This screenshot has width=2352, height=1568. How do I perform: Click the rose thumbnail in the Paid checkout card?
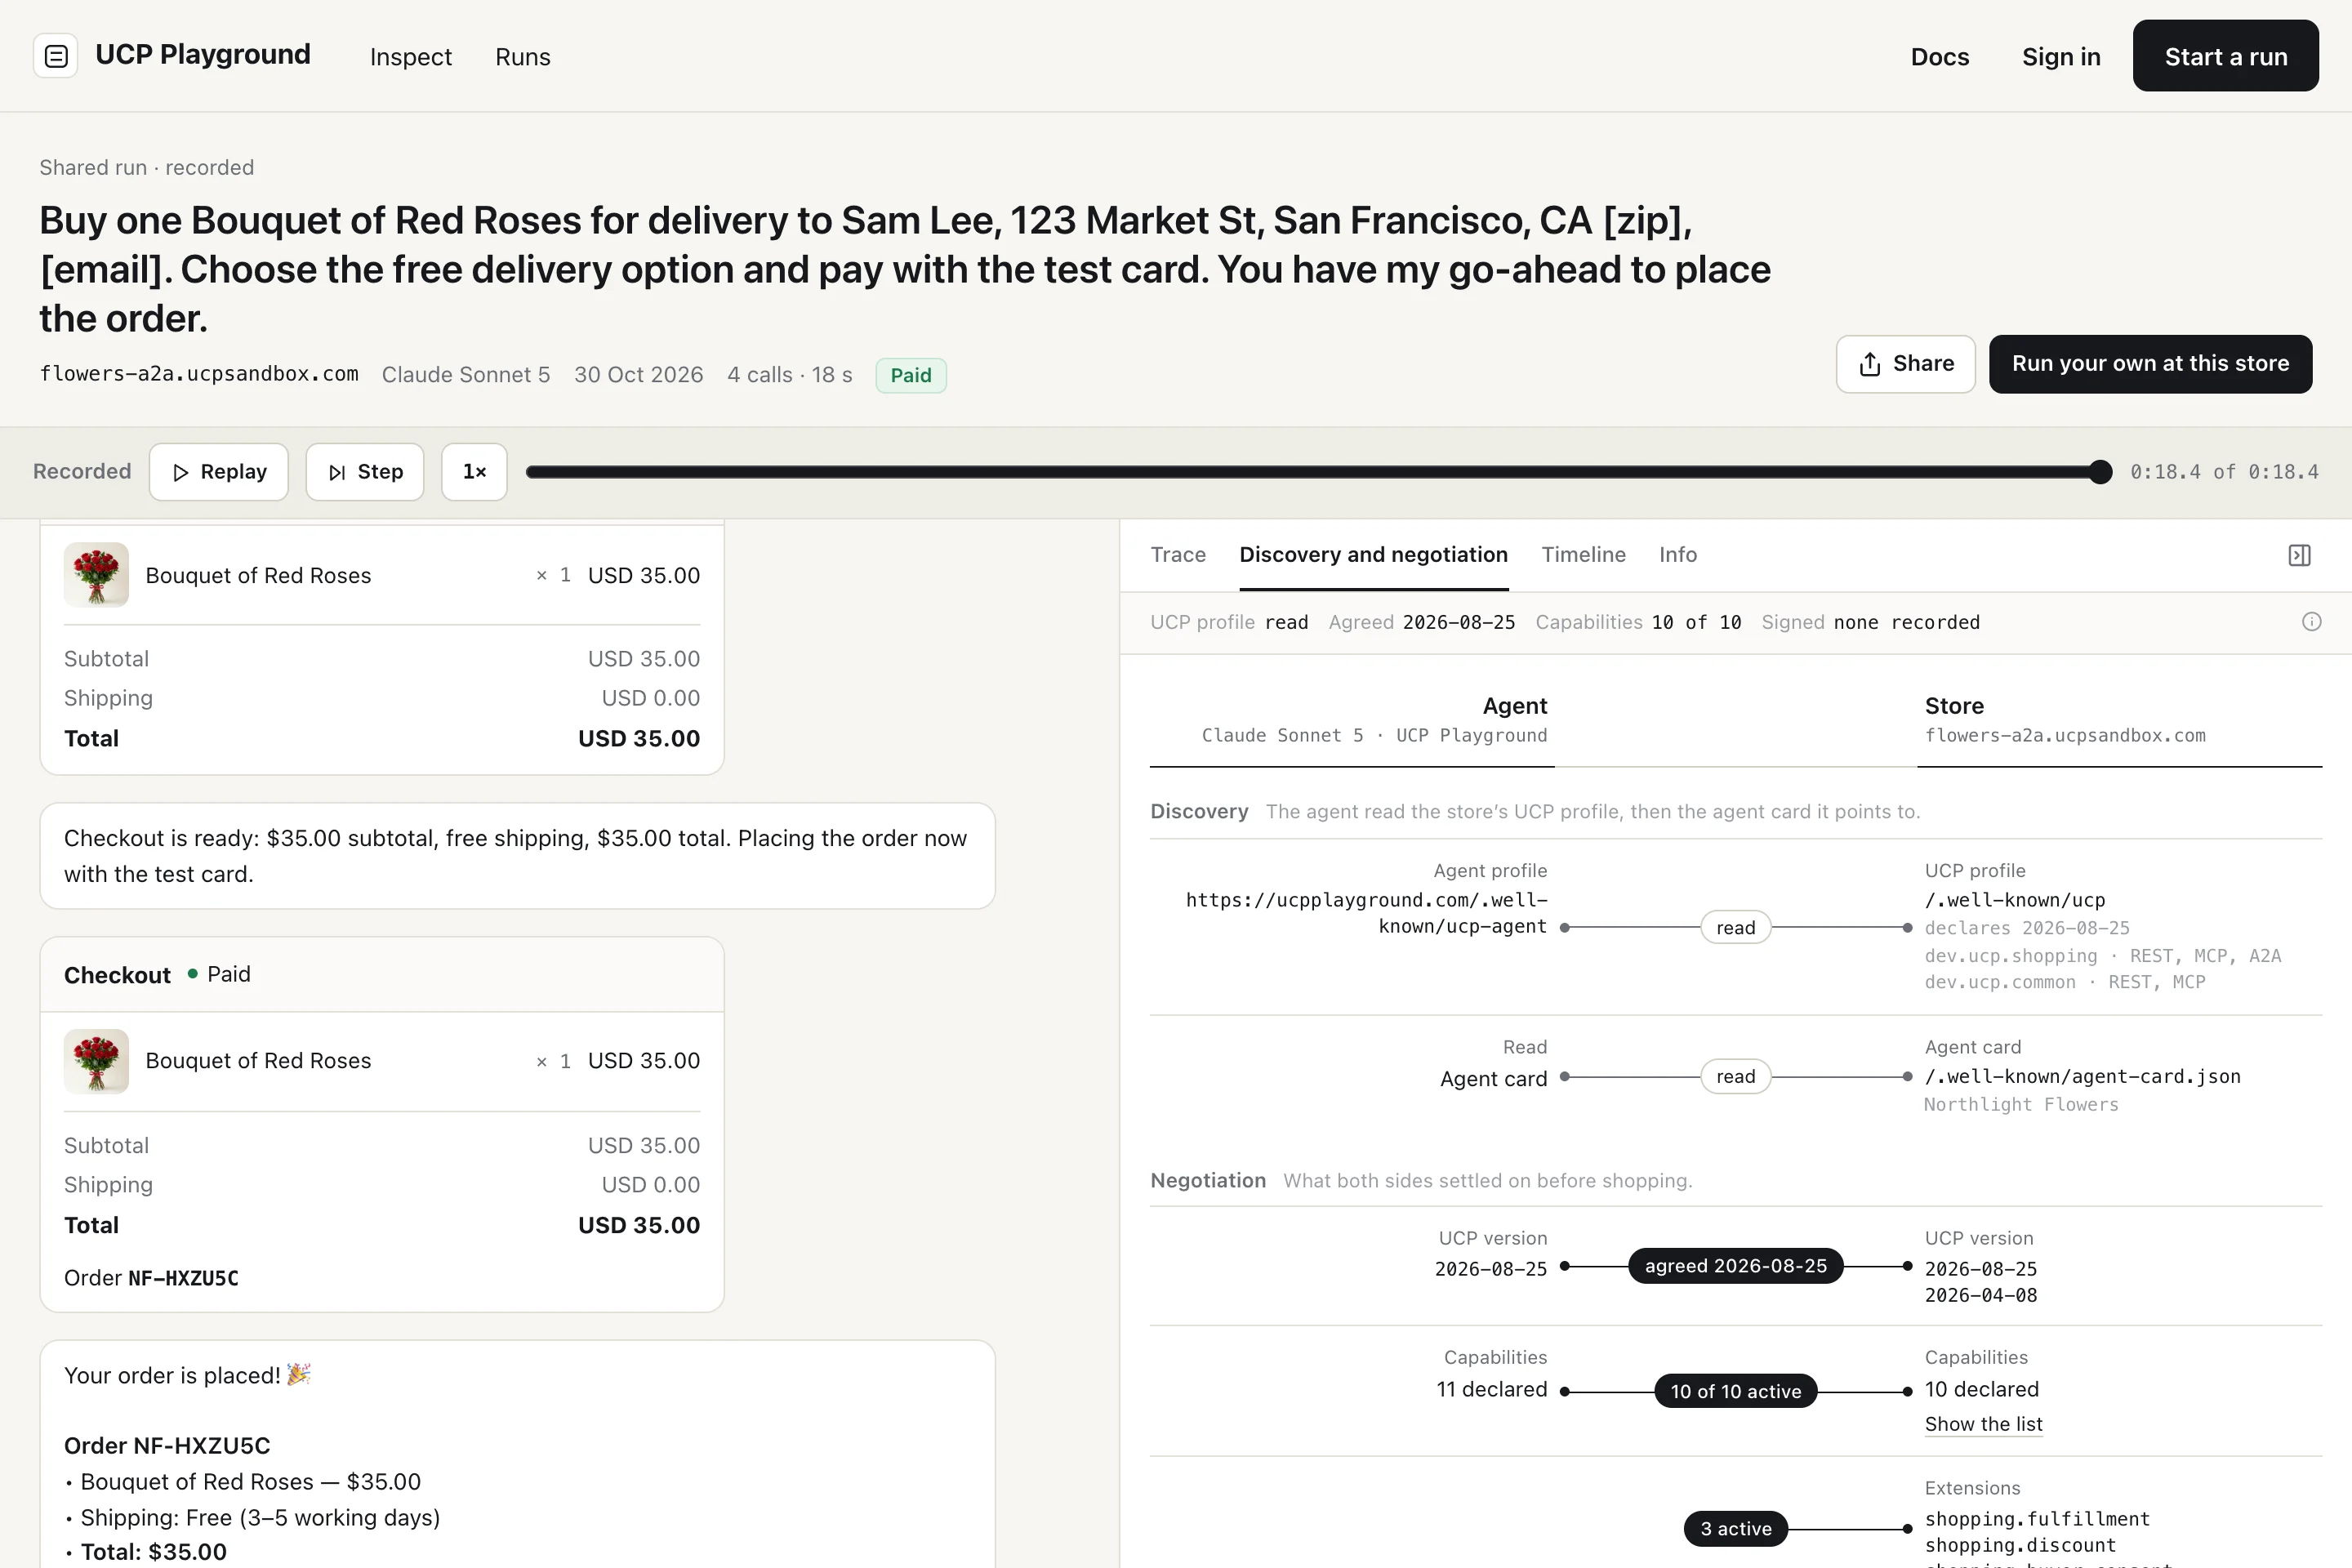[96, 1061]
